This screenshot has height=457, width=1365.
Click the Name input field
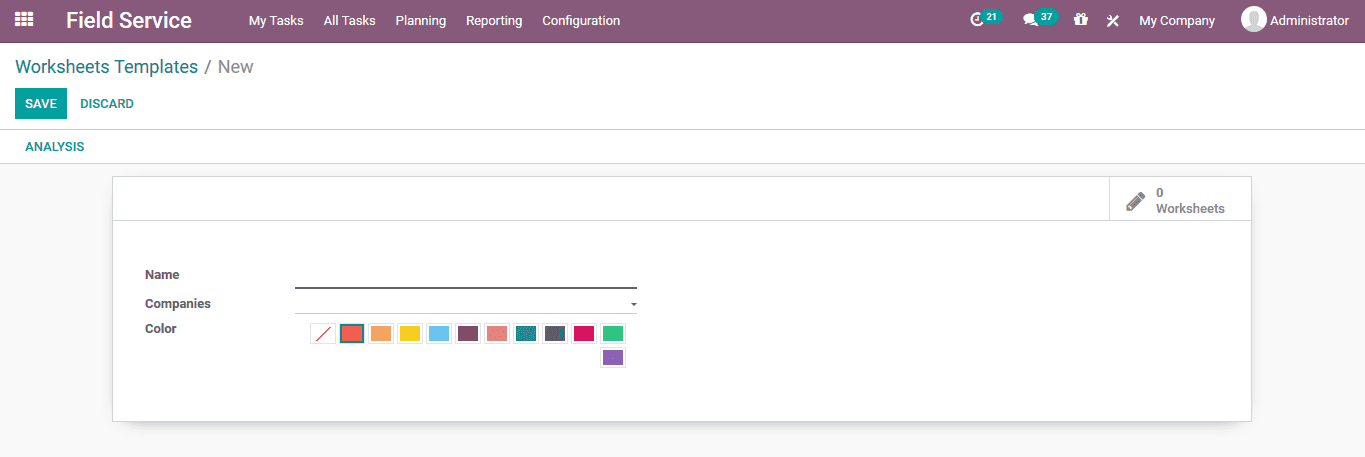[466, 277]
